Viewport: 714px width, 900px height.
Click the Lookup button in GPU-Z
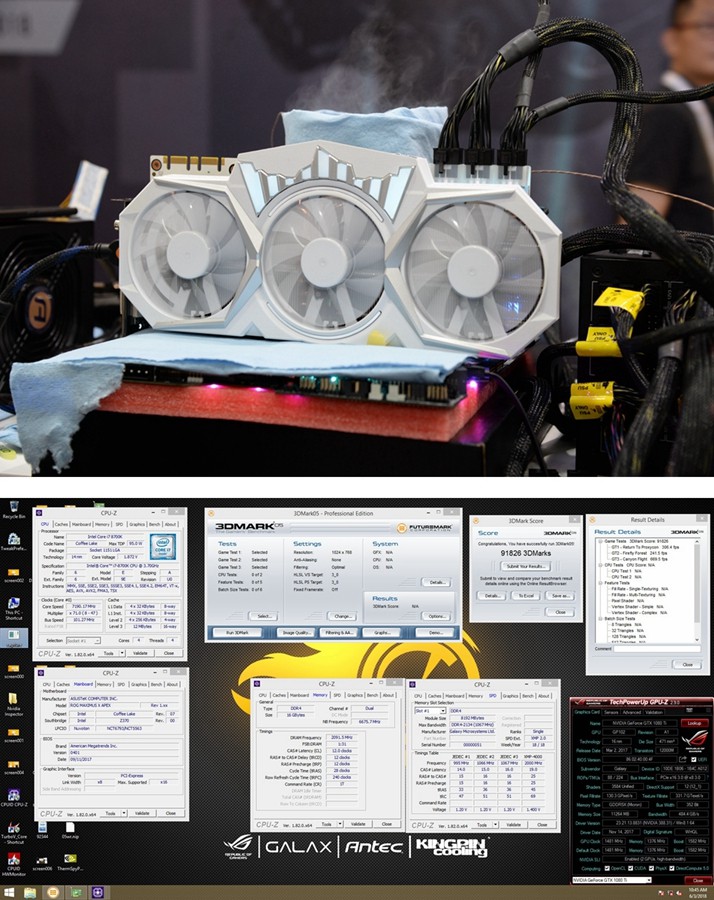click(x=694, y=723)
